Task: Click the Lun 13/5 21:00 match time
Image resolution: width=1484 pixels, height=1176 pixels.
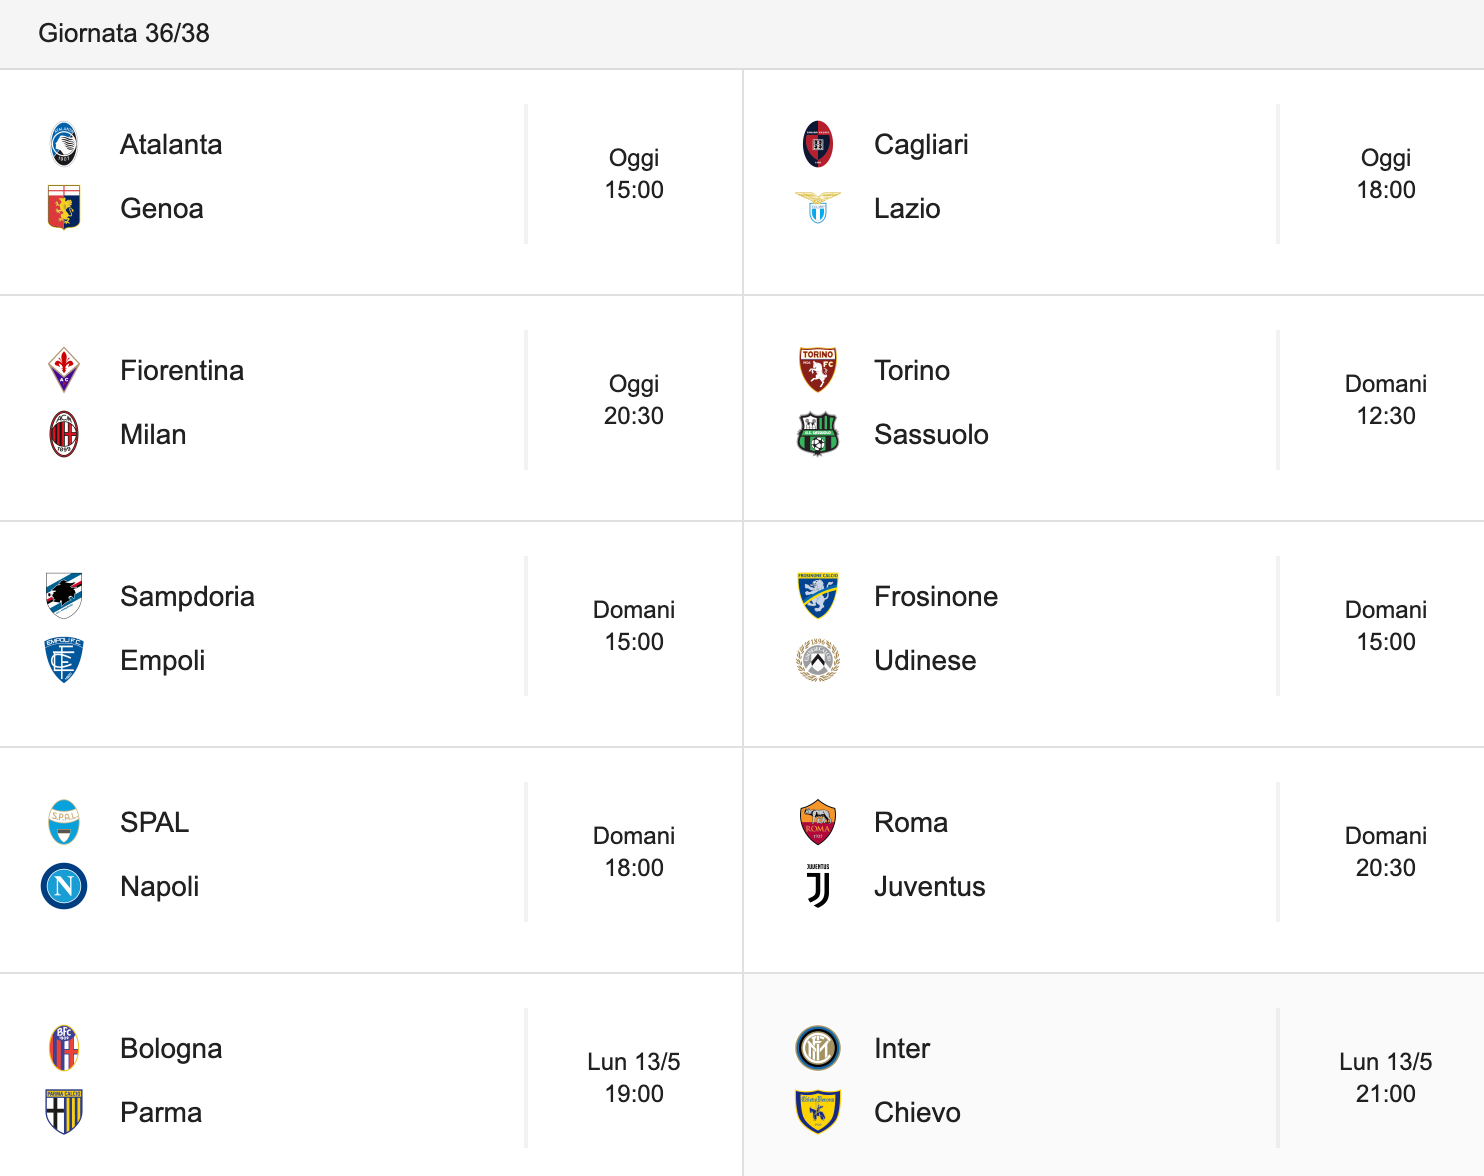Action: [x=1386, y=1078]
